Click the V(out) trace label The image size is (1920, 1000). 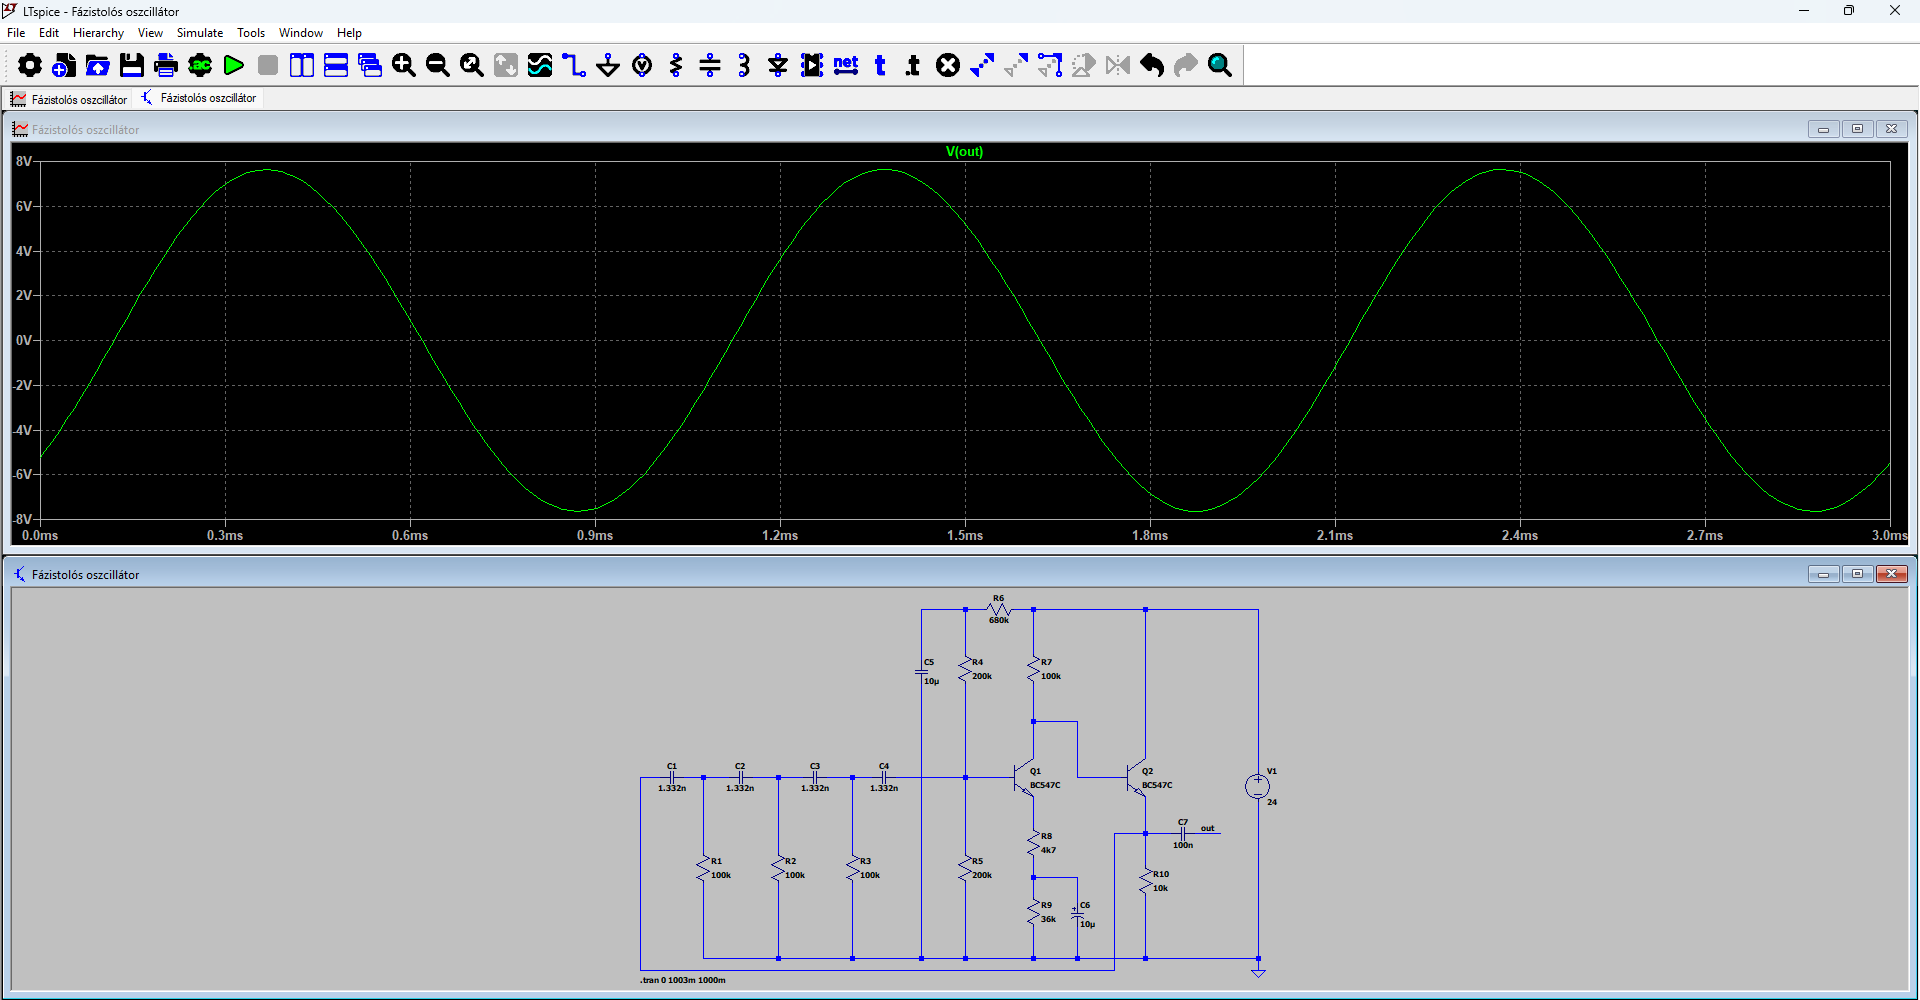[964, 152]
